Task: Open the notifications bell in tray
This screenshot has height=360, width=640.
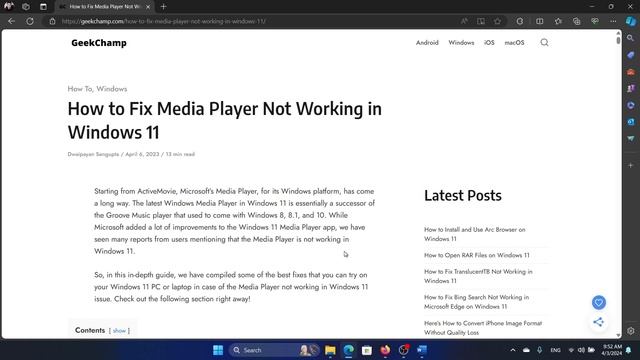Action: pyautogui.click(x=629, y=350)
